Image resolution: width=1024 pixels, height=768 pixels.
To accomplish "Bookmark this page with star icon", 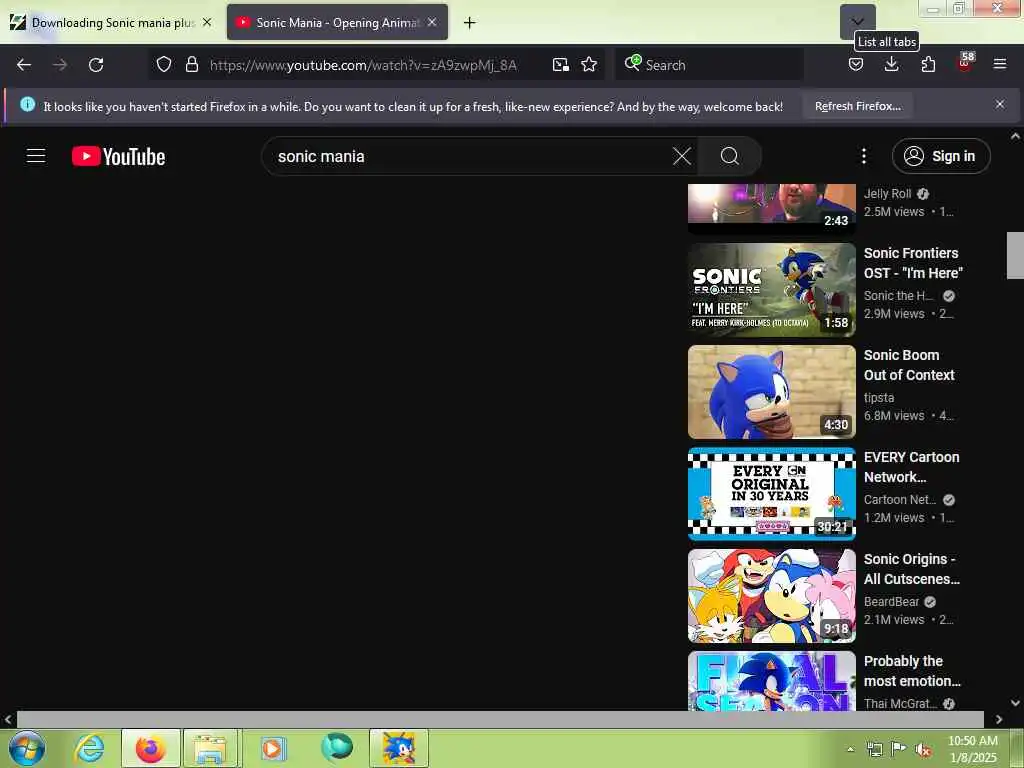I will [589, 65].
